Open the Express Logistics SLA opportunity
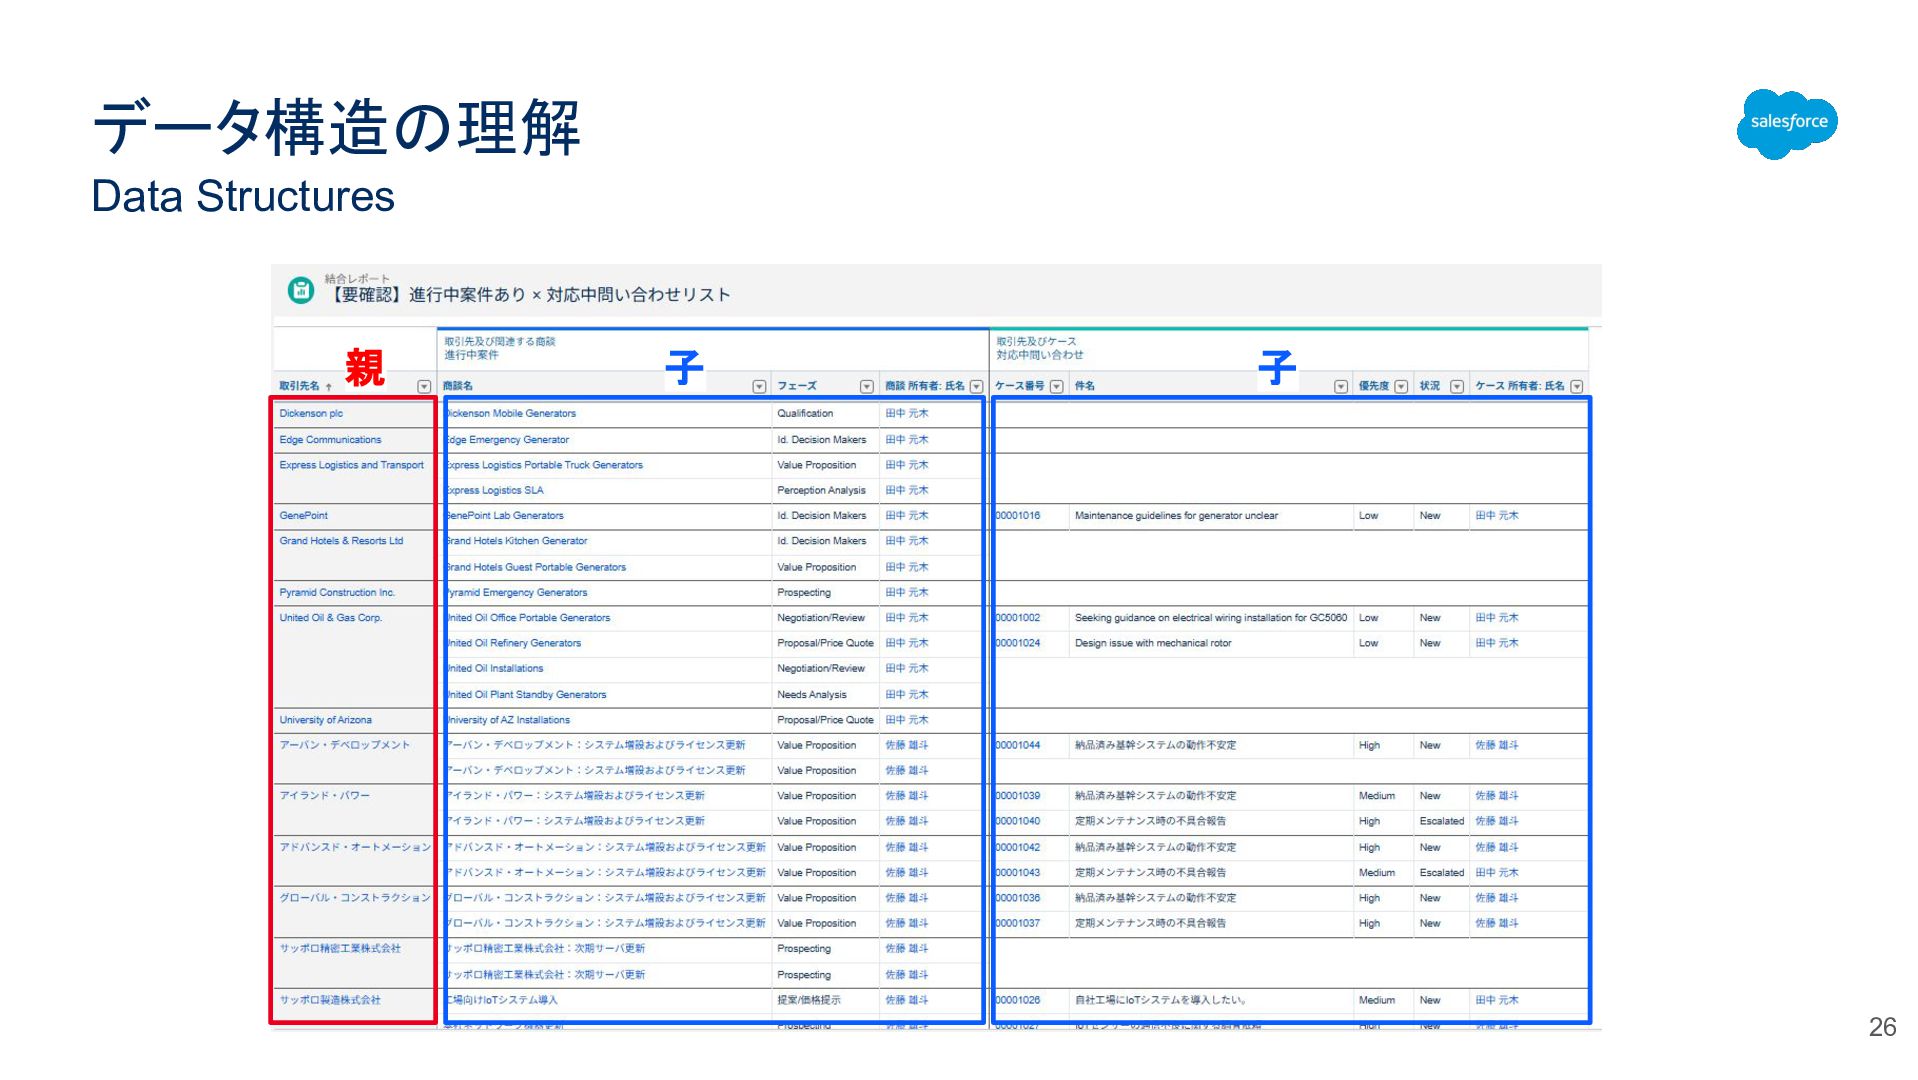Viewport: 1918px width, 1080px height. 495,491
